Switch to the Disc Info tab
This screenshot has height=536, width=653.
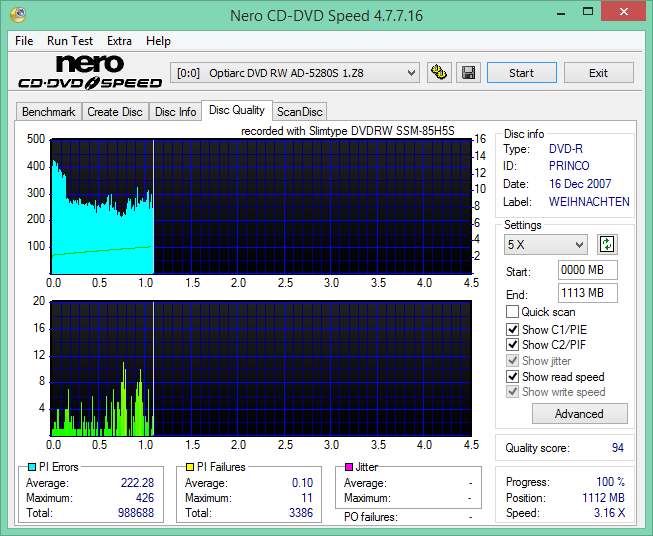click(x=175, y=112)
